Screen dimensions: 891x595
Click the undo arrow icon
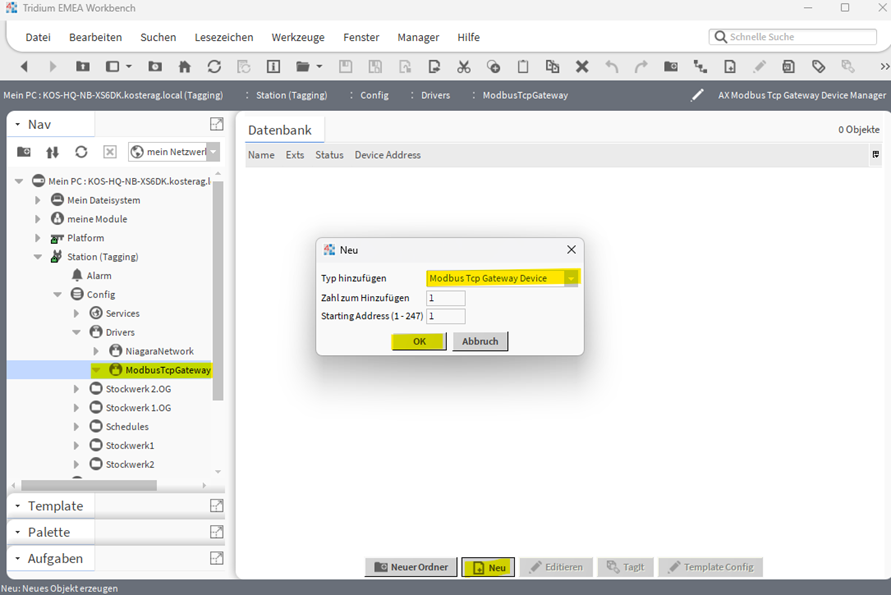pyautogui.click(x=611, y=66)
